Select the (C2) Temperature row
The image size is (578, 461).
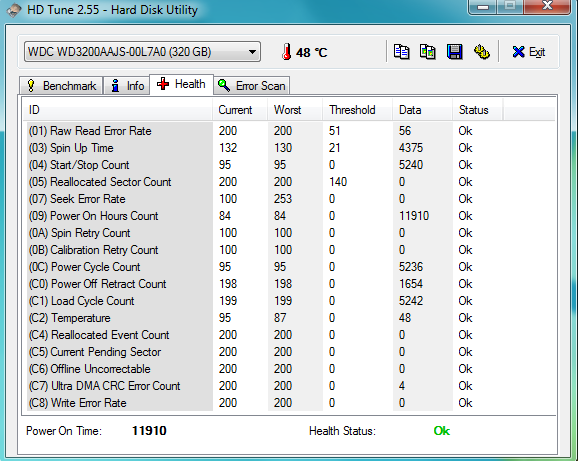click(x=289, y=318)
